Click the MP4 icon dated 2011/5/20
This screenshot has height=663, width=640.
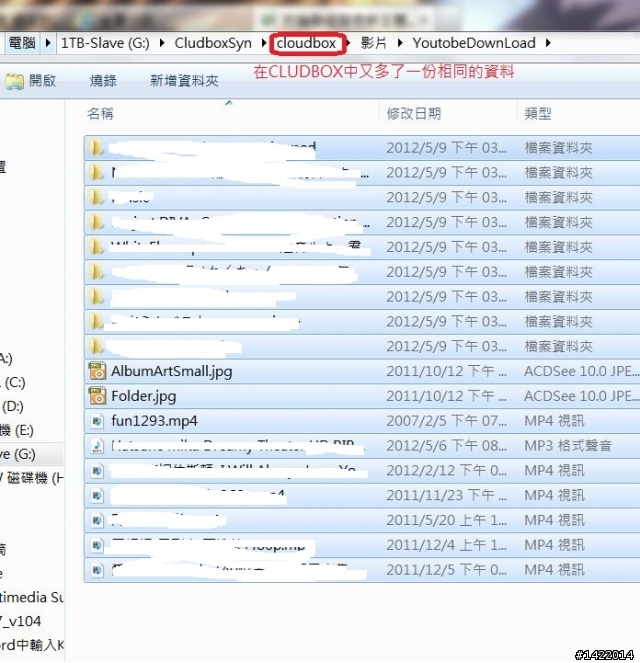[97, 520]
